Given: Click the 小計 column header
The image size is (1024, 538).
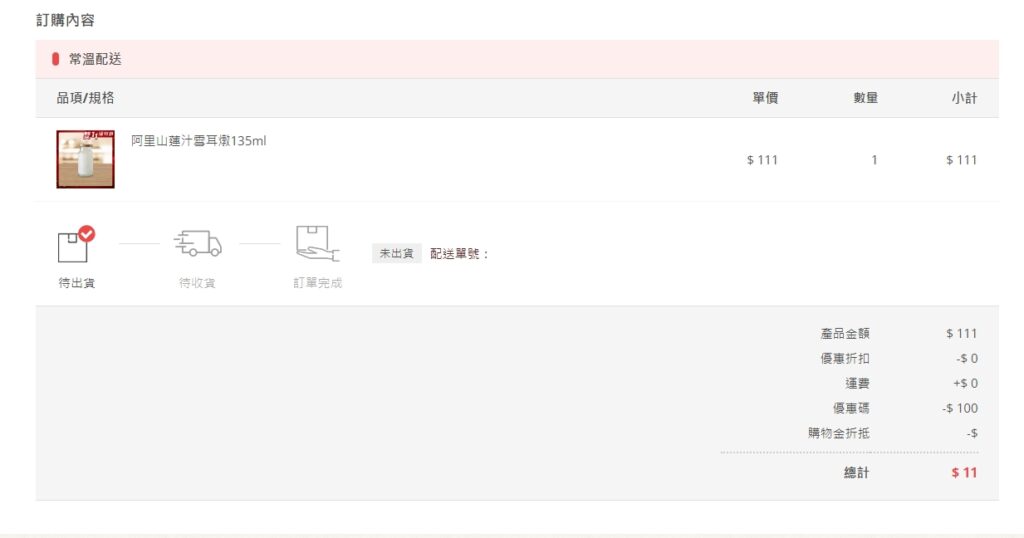Looking at the screenshot, I should [x=964, y=98].
